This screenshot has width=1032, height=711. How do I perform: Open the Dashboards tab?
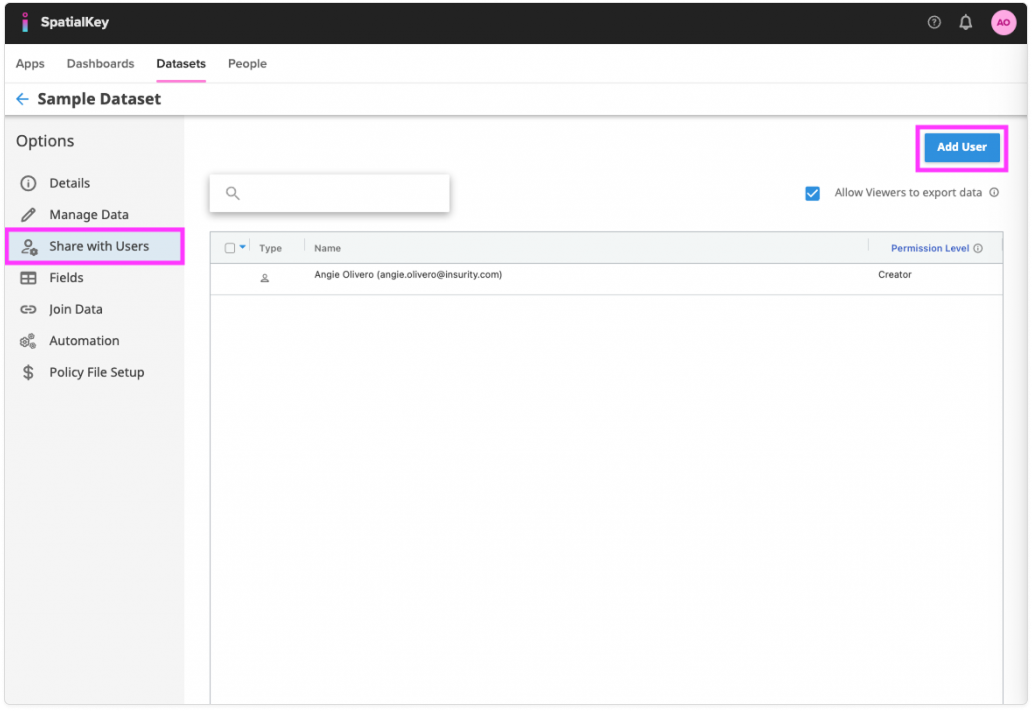(100, 64)
